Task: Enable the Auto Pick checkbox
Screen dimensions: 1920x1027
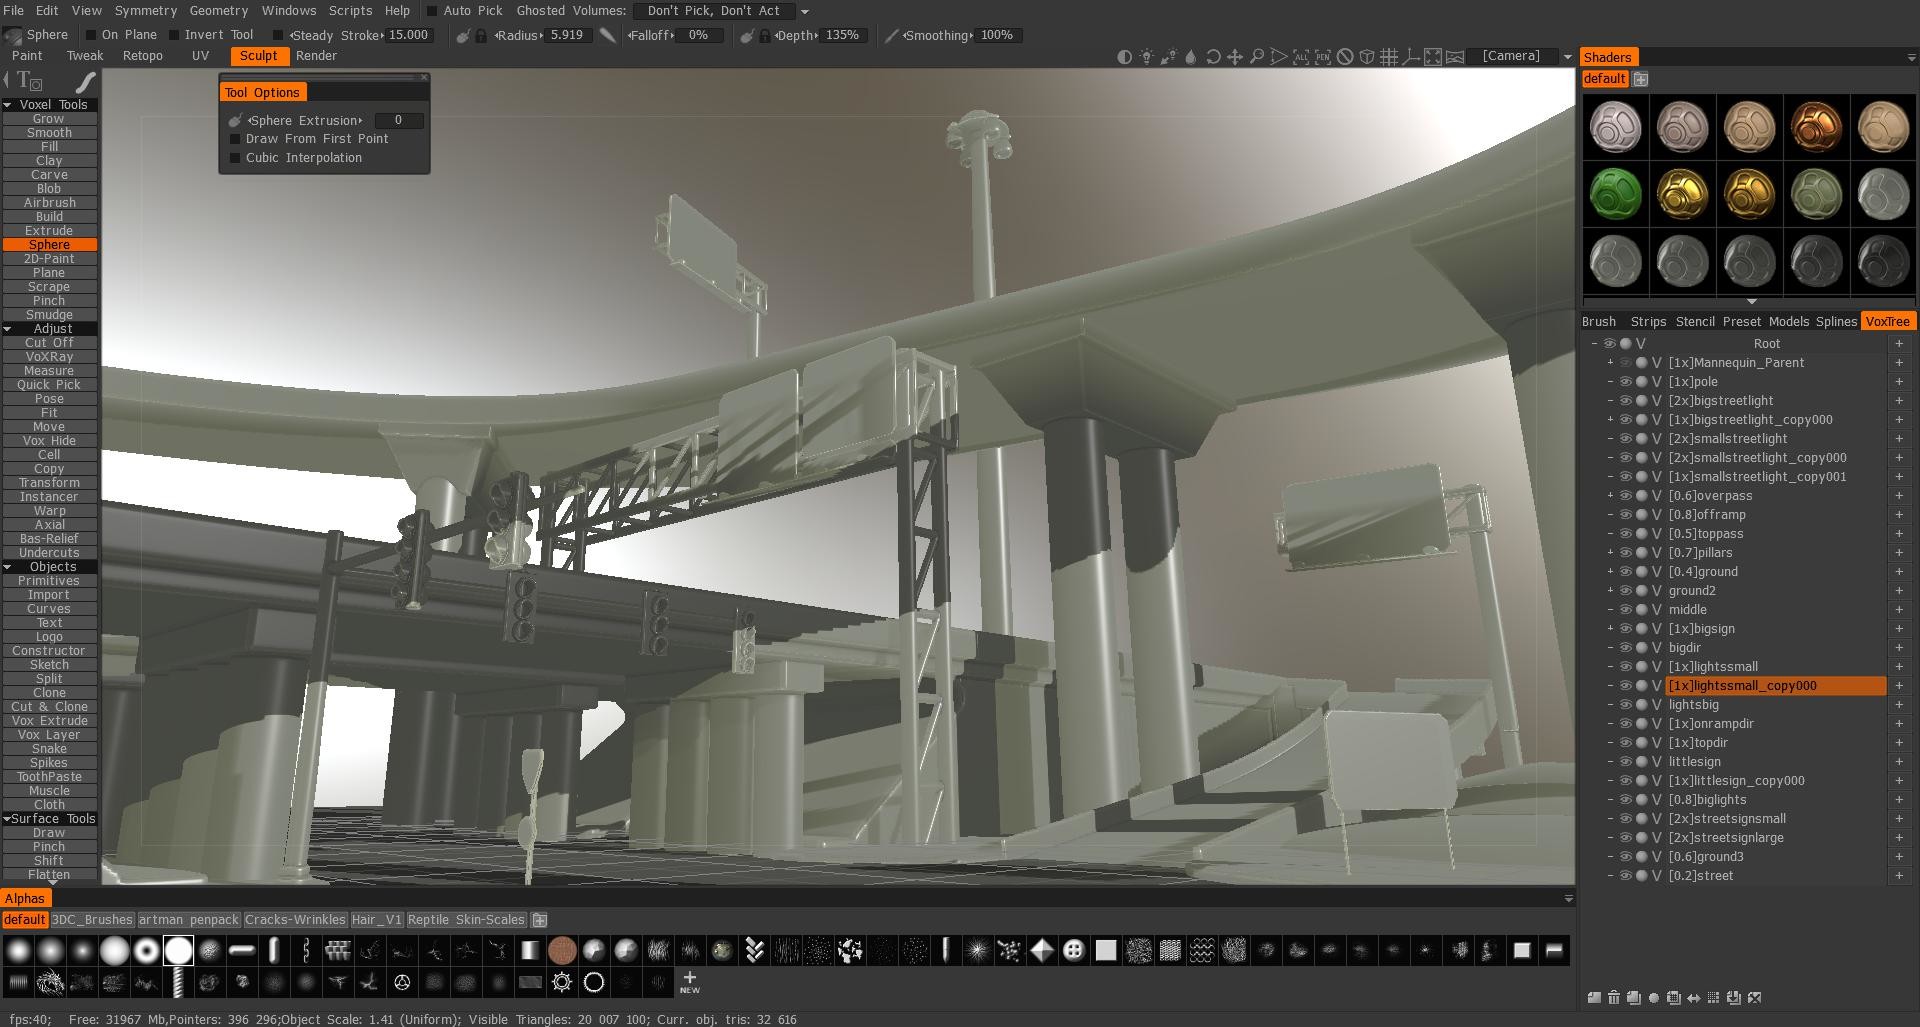Action: click(432, 11)
